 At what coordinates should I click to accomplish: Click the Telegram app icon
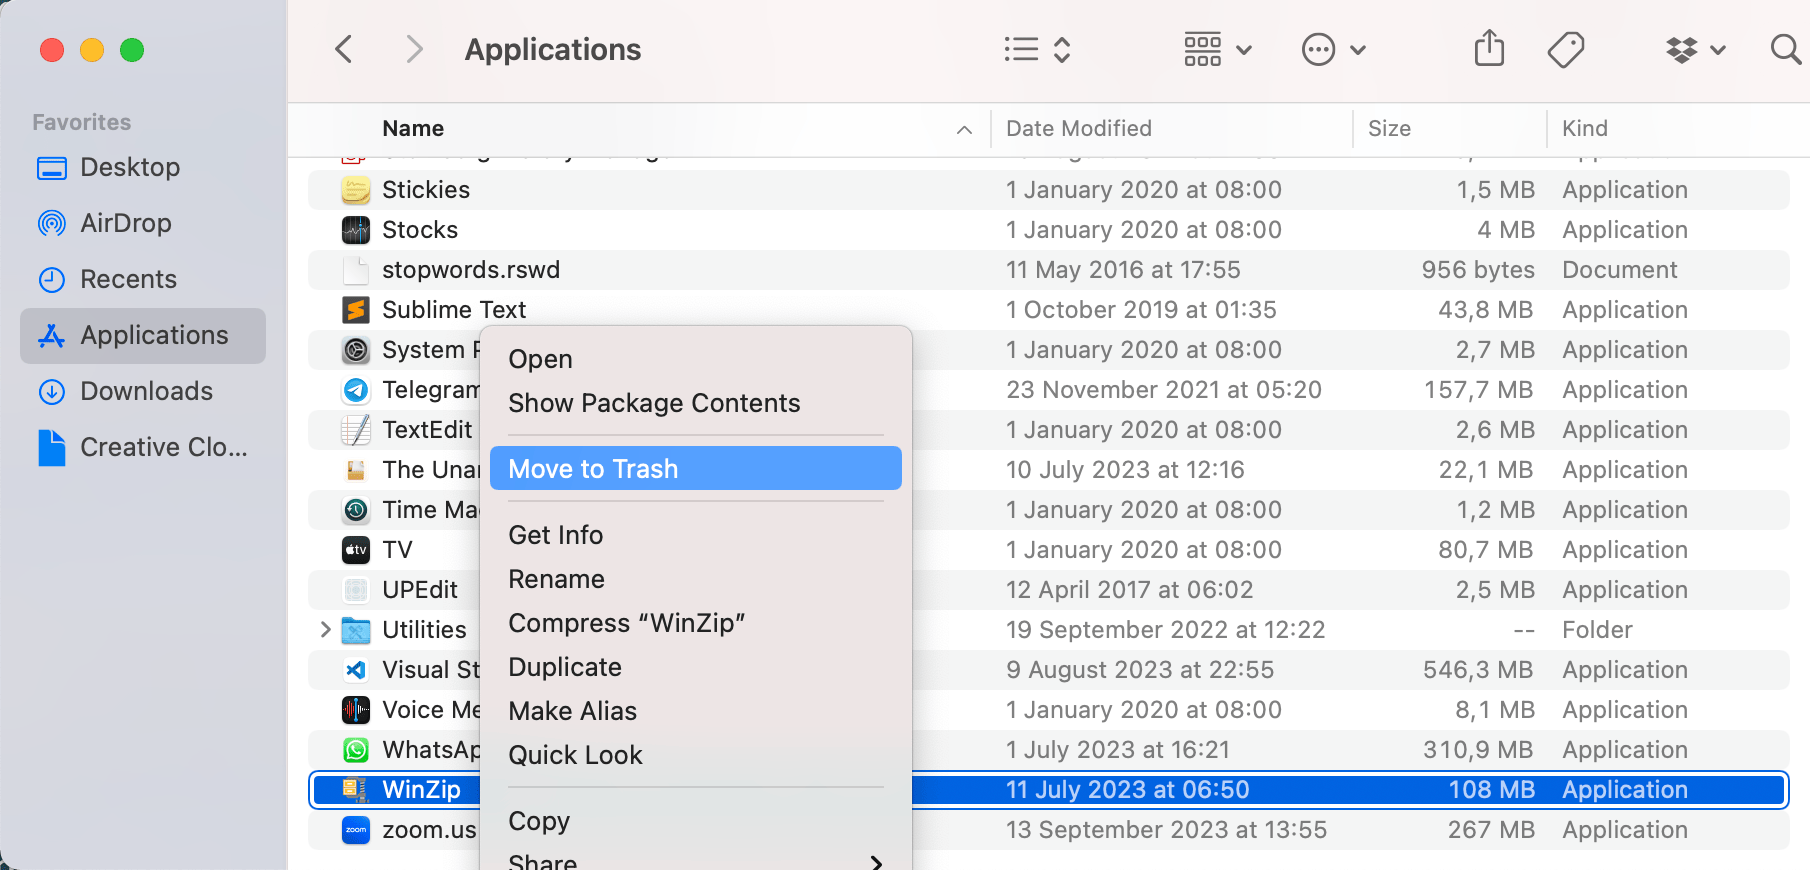[x=356, y=390]
